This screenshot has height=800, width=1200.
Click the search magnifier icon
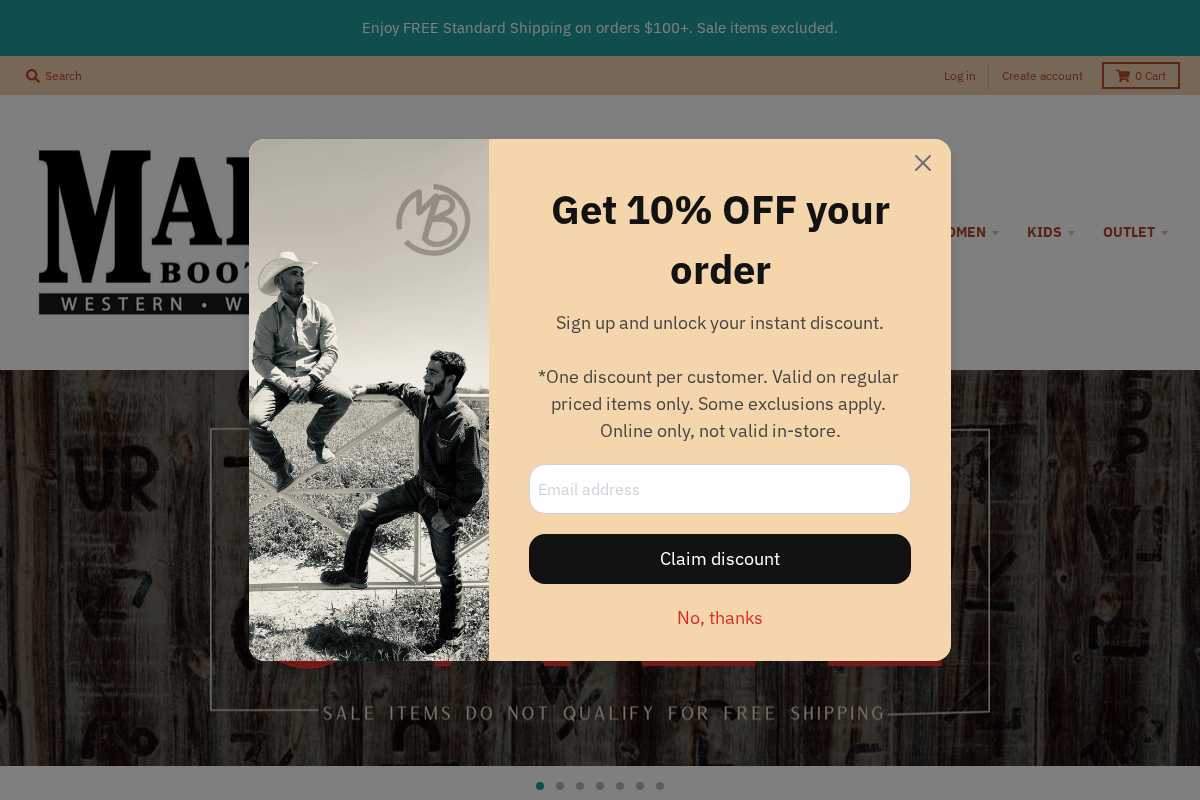(x=33, y=76)
